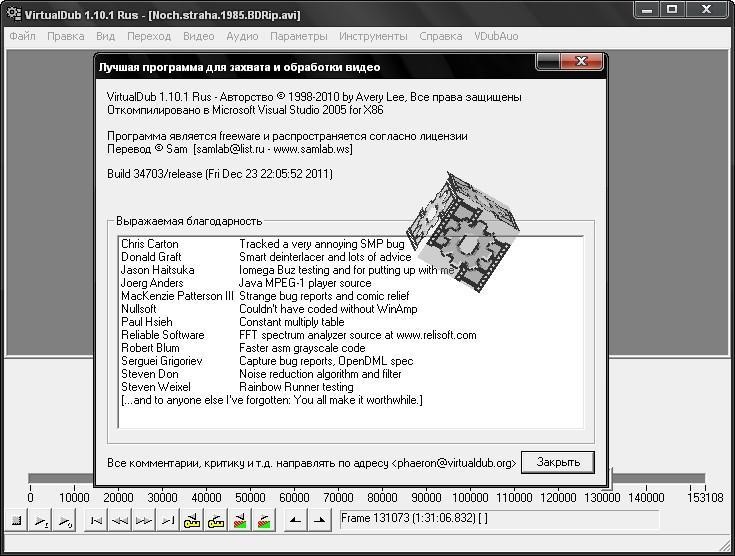Step forward one frame
The height and width of the screenshot is (556, 735).
(x=144, y=520)
